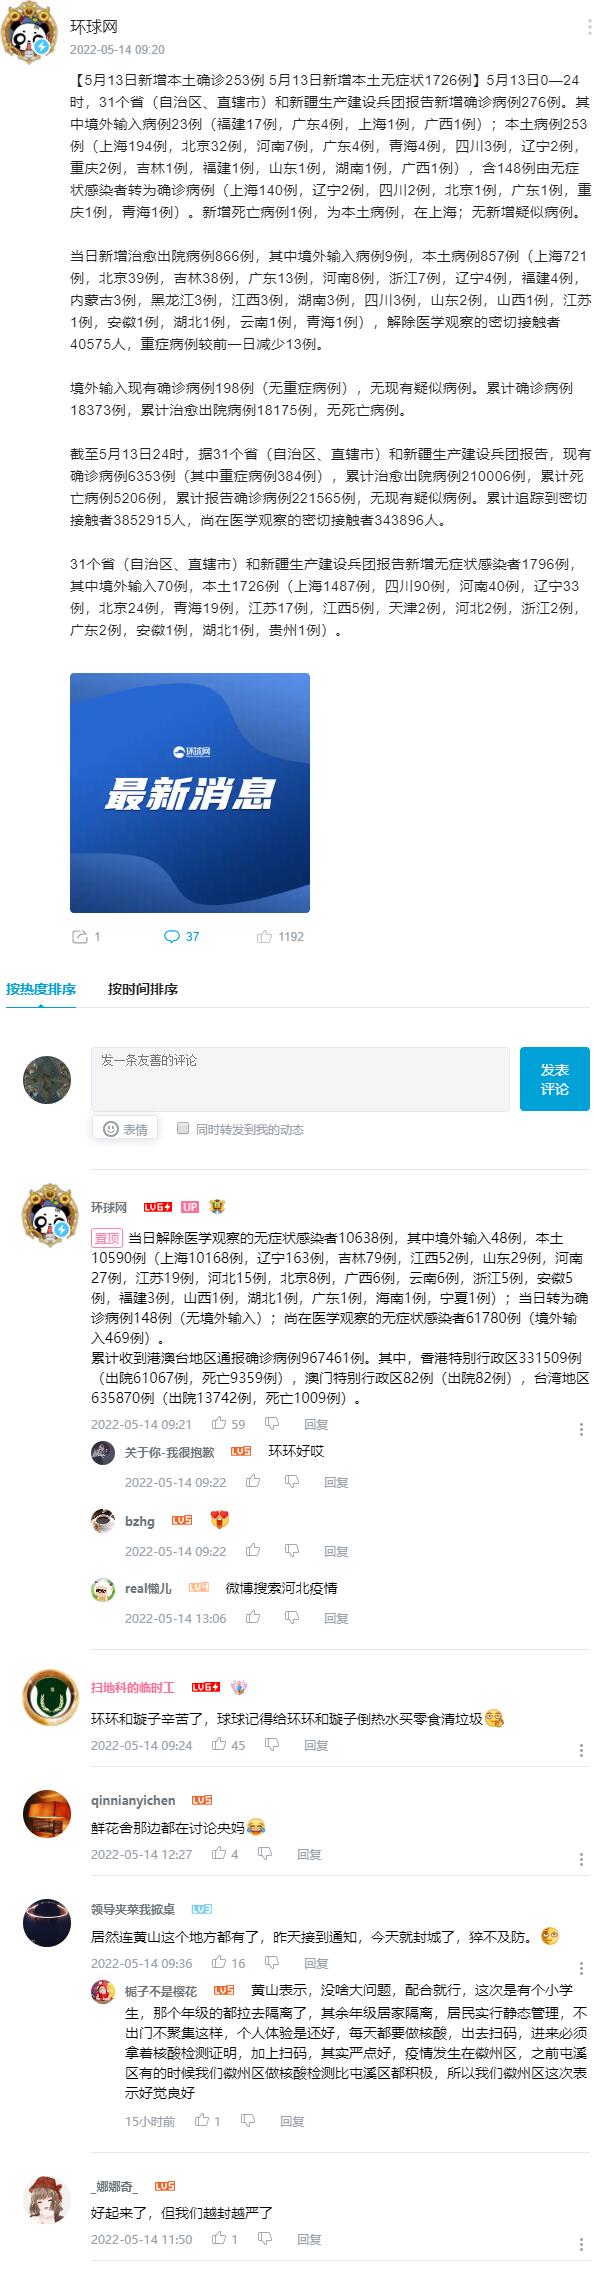Open 环球网 profile name at top
The height and width of the screenshot is (2284, 594).
(x=93, y=27)
